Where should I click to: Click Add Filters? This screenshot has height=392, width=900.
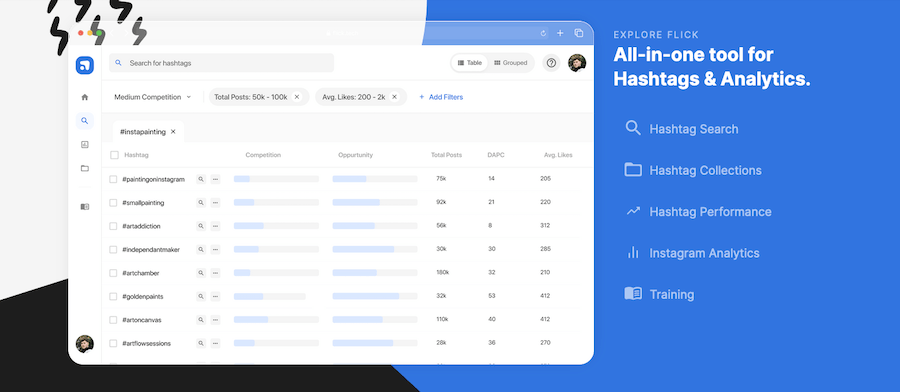[x=441, y=97]
